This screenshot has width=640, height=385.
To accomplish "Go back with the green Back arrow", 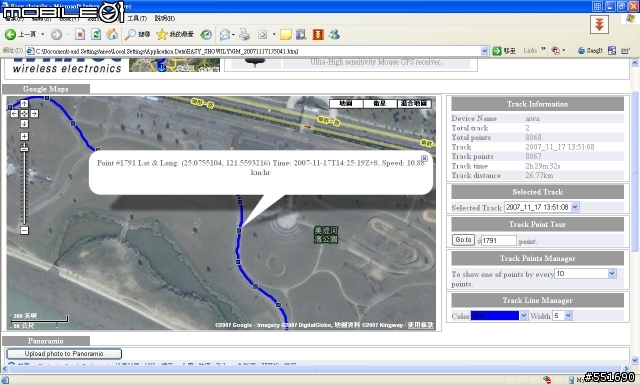I will click(x=10, y=35).
